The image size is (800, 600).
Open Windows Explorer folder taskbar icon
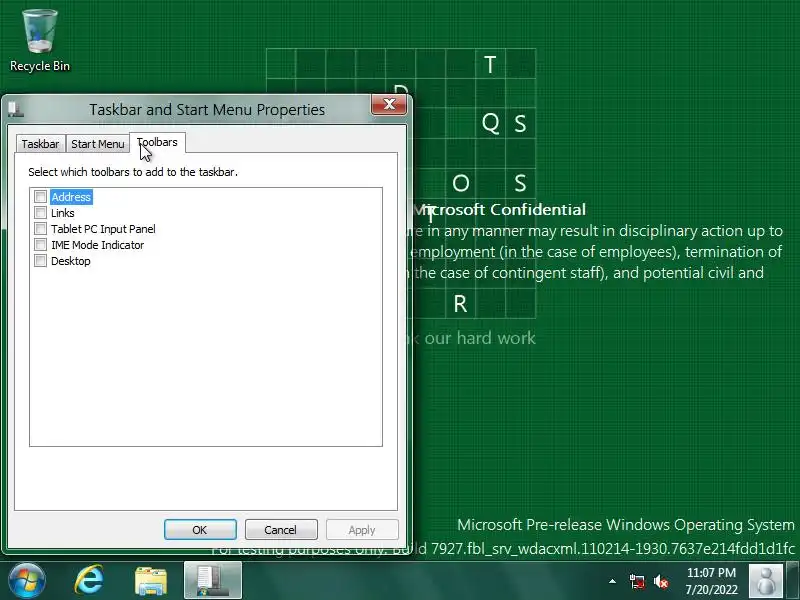151,581
